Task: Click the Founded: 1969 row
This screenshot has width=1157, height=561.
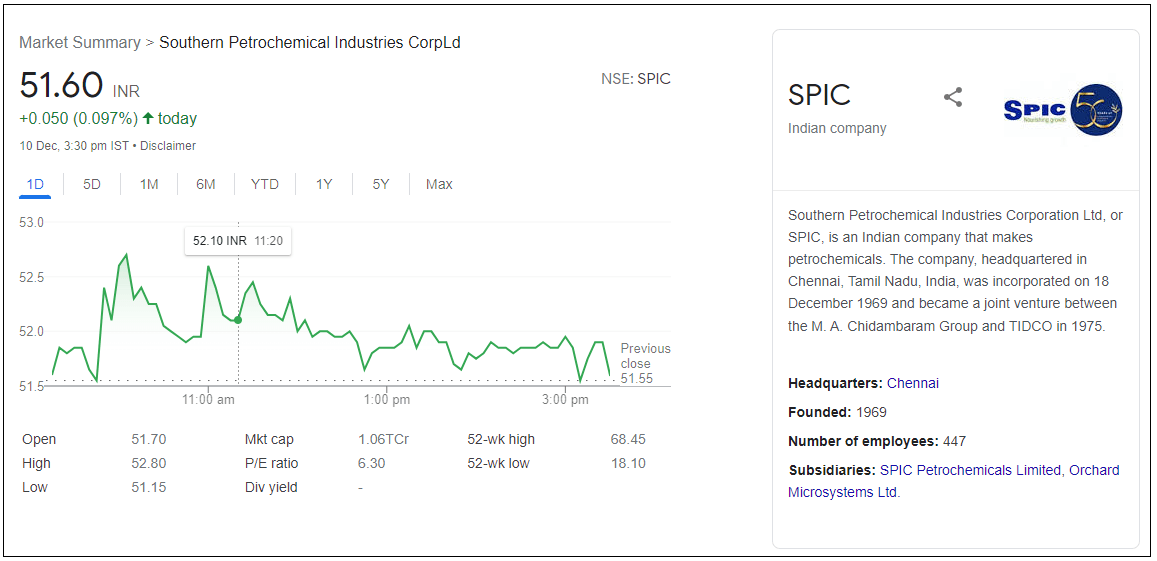Action: 837,412
